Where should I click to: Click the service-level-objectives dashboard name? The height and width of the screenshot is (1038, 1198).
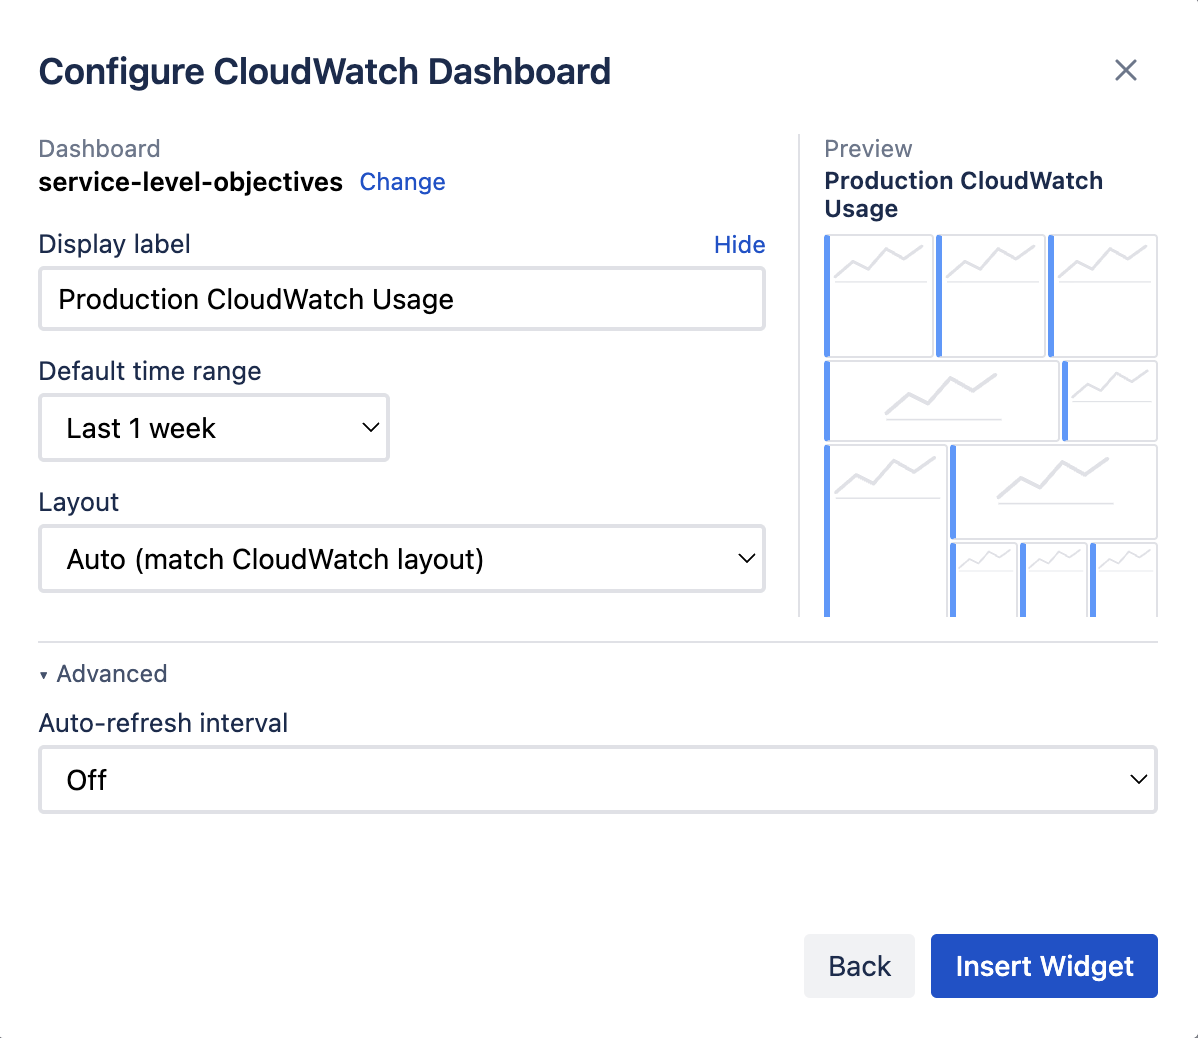190,182
